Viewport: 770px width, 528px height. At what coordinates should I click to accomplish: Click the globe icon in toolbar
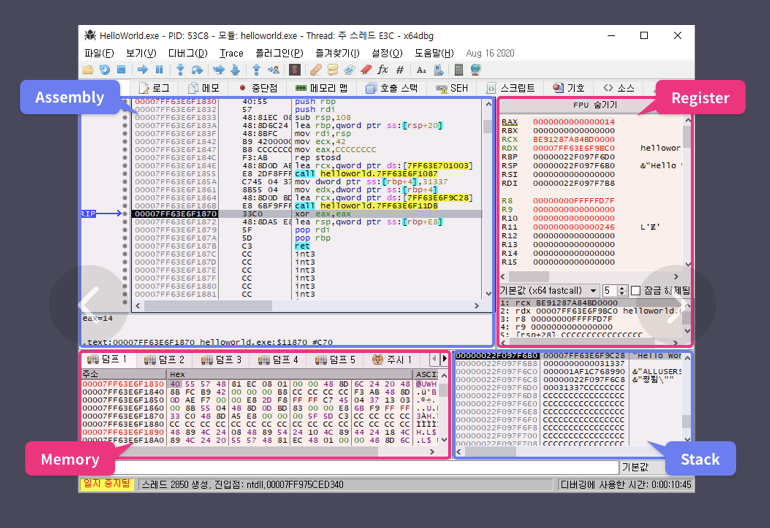(475, 70)
